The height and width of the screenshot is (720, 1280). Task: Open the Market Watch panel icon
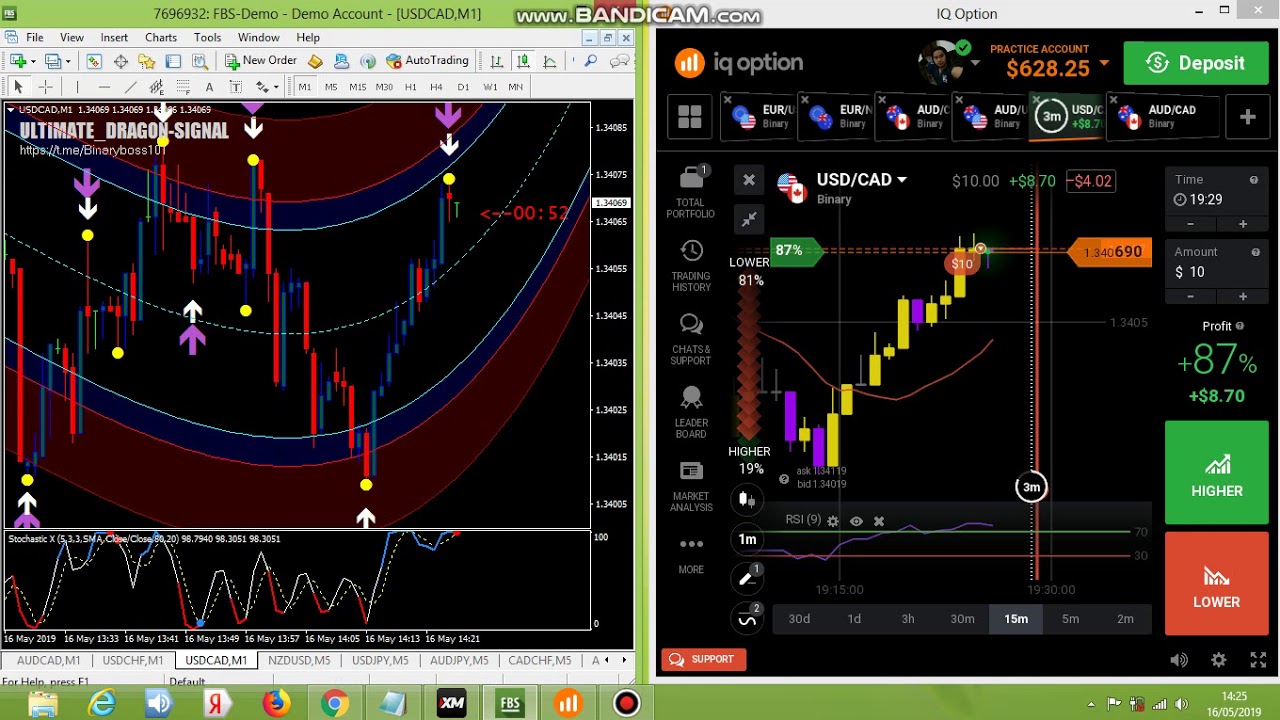click(x=94, y=61)
